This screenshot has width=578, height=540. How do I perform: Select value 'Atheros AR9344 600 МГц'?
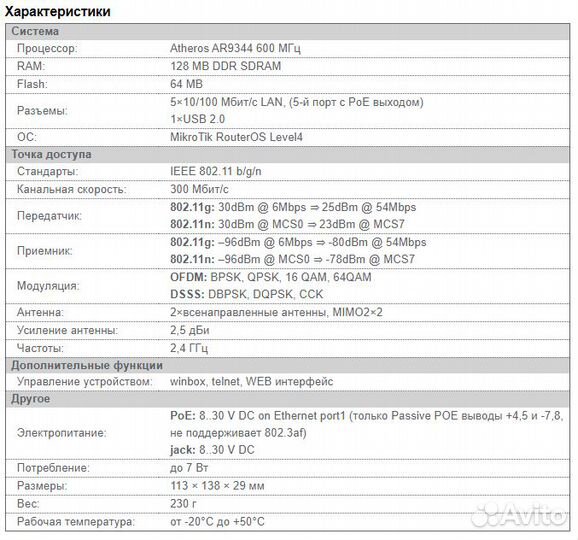coord(235,48)
